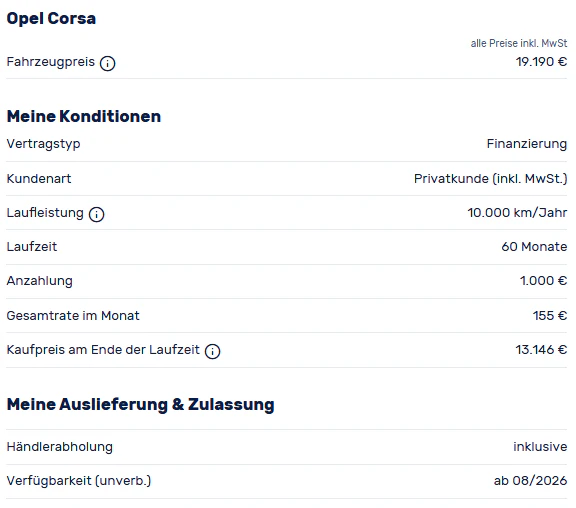Click the Meine Konditionen heading

point(84,116)
